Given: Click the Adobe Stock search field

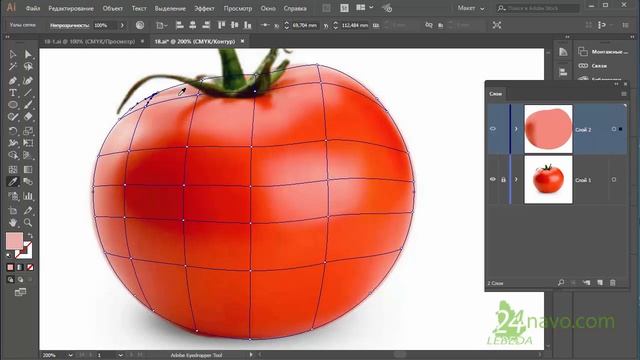Looking at the screenshot, I should pyautogui.click(x=537, y=8).
